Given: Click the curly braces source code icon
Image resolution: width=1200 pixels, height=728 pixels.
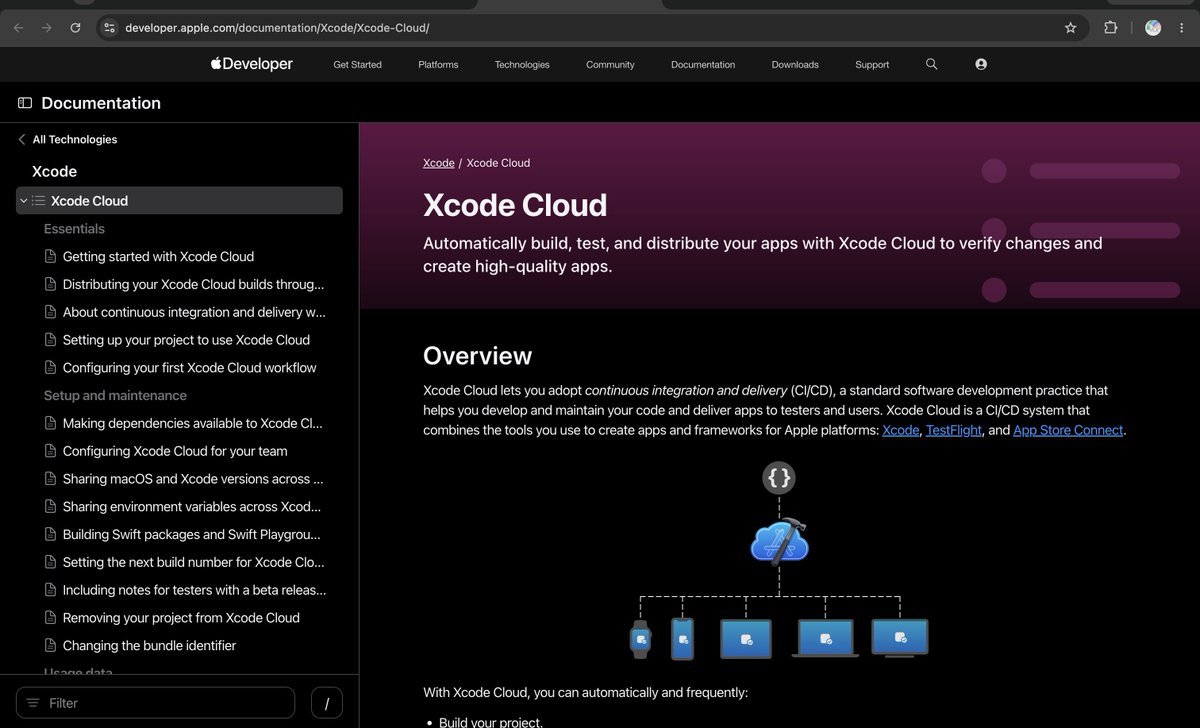Looking at the screenshot, I should tap(779, 478).
